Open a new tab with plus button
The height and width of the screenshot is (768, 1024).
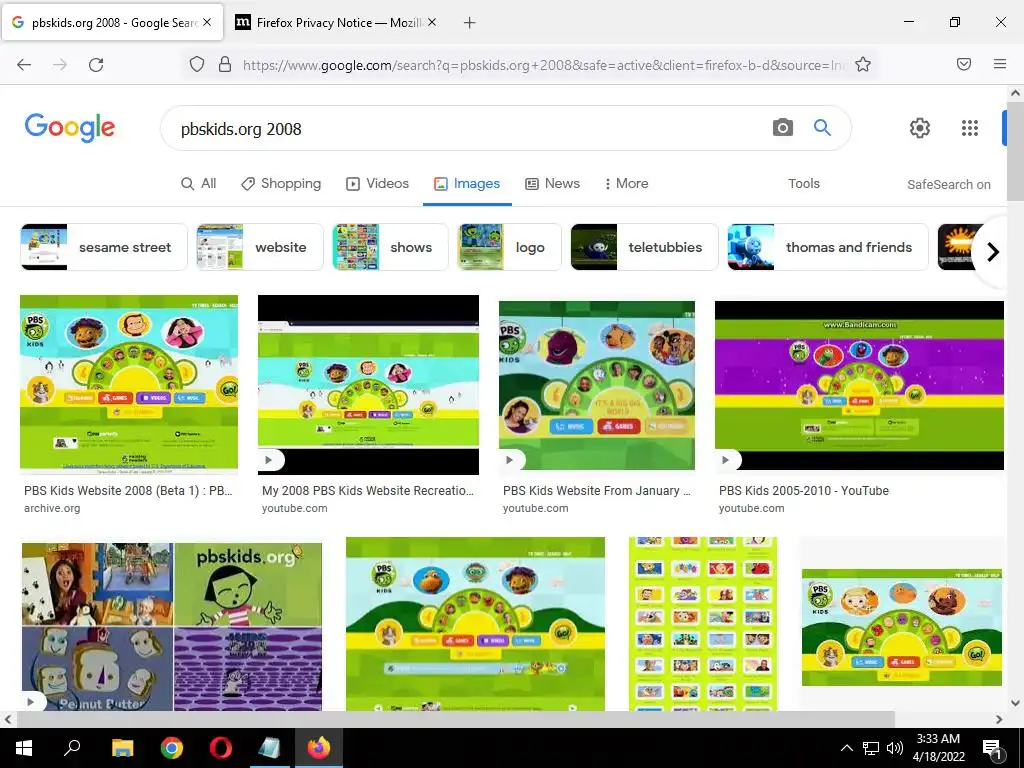click(x=469, y=23)
